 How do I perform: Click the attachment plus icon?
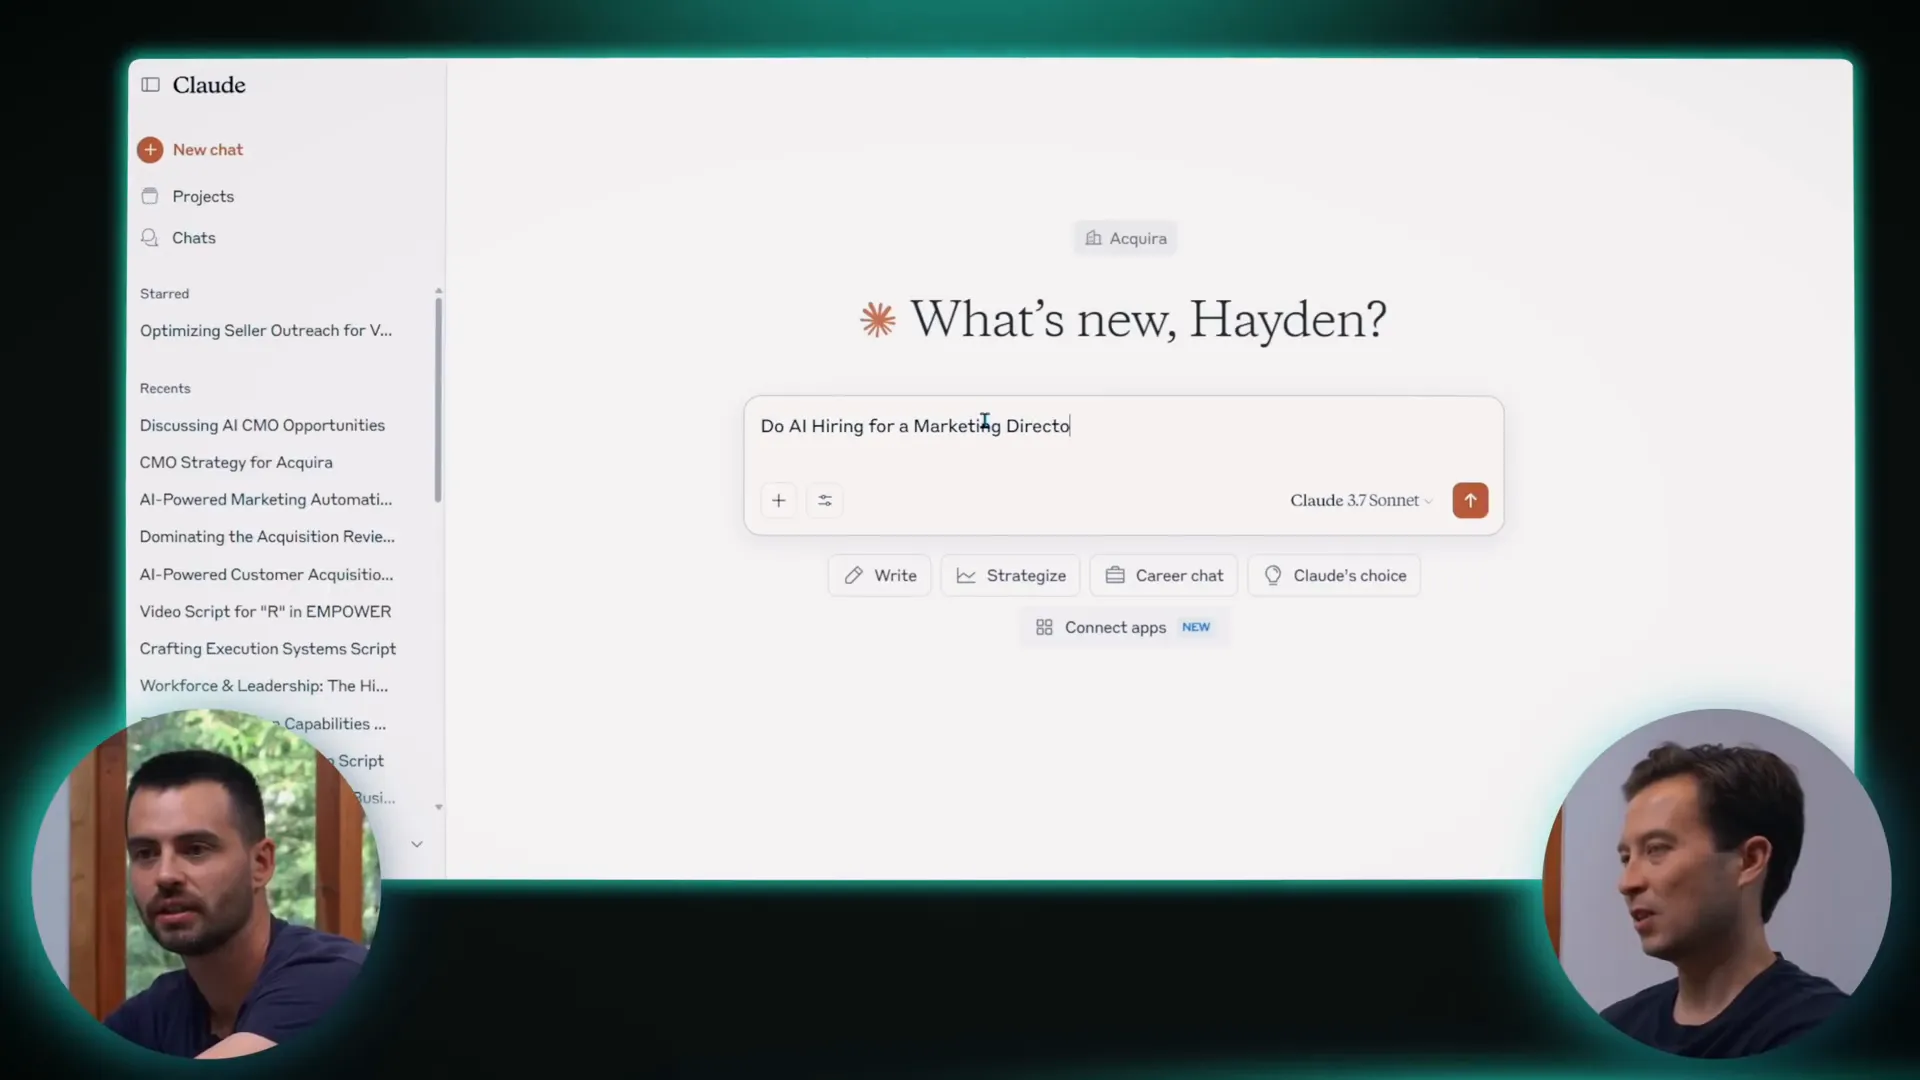pos(778,500)
